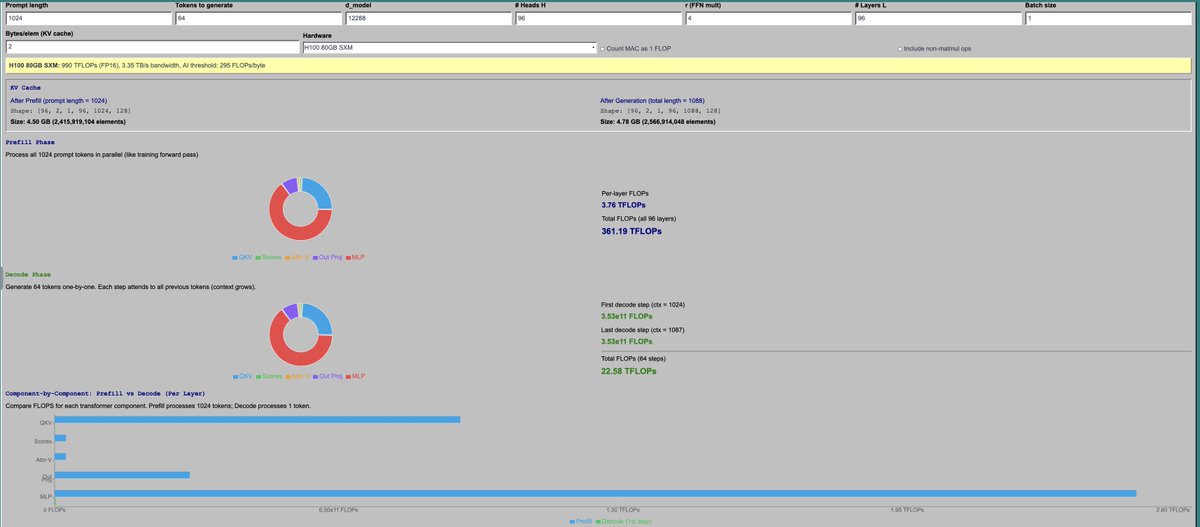The image size is (1200, 527).
Task: Enable Include non-matmul ops option
Action: 901,48
